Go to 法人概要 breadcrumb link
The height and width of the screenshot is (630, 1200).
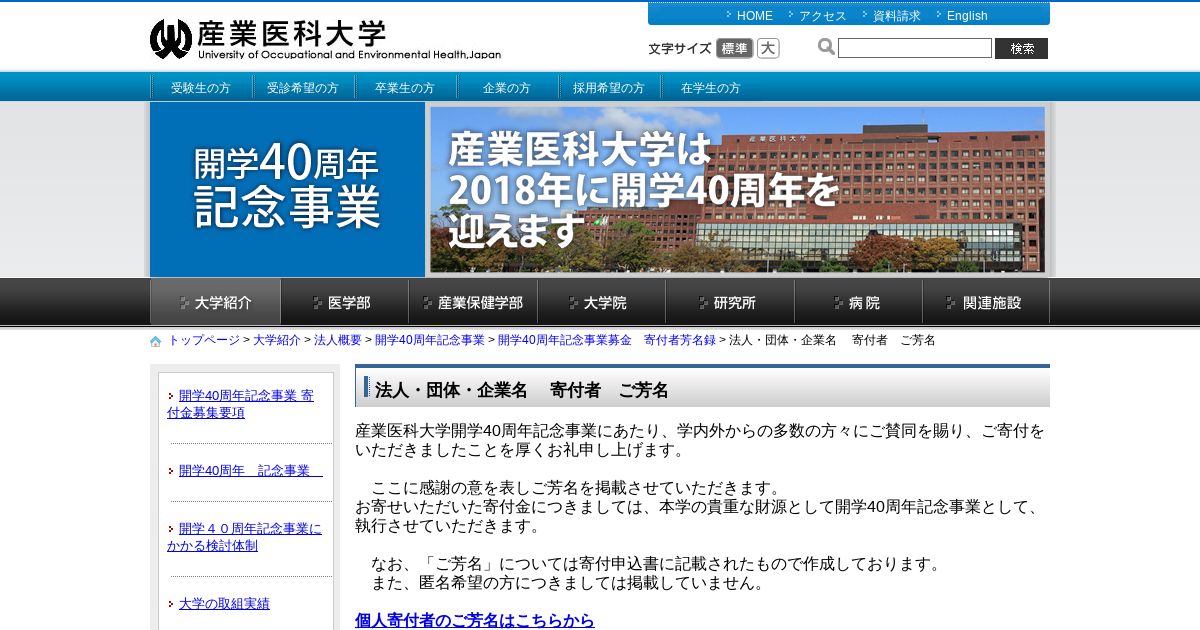pos(338,340)
